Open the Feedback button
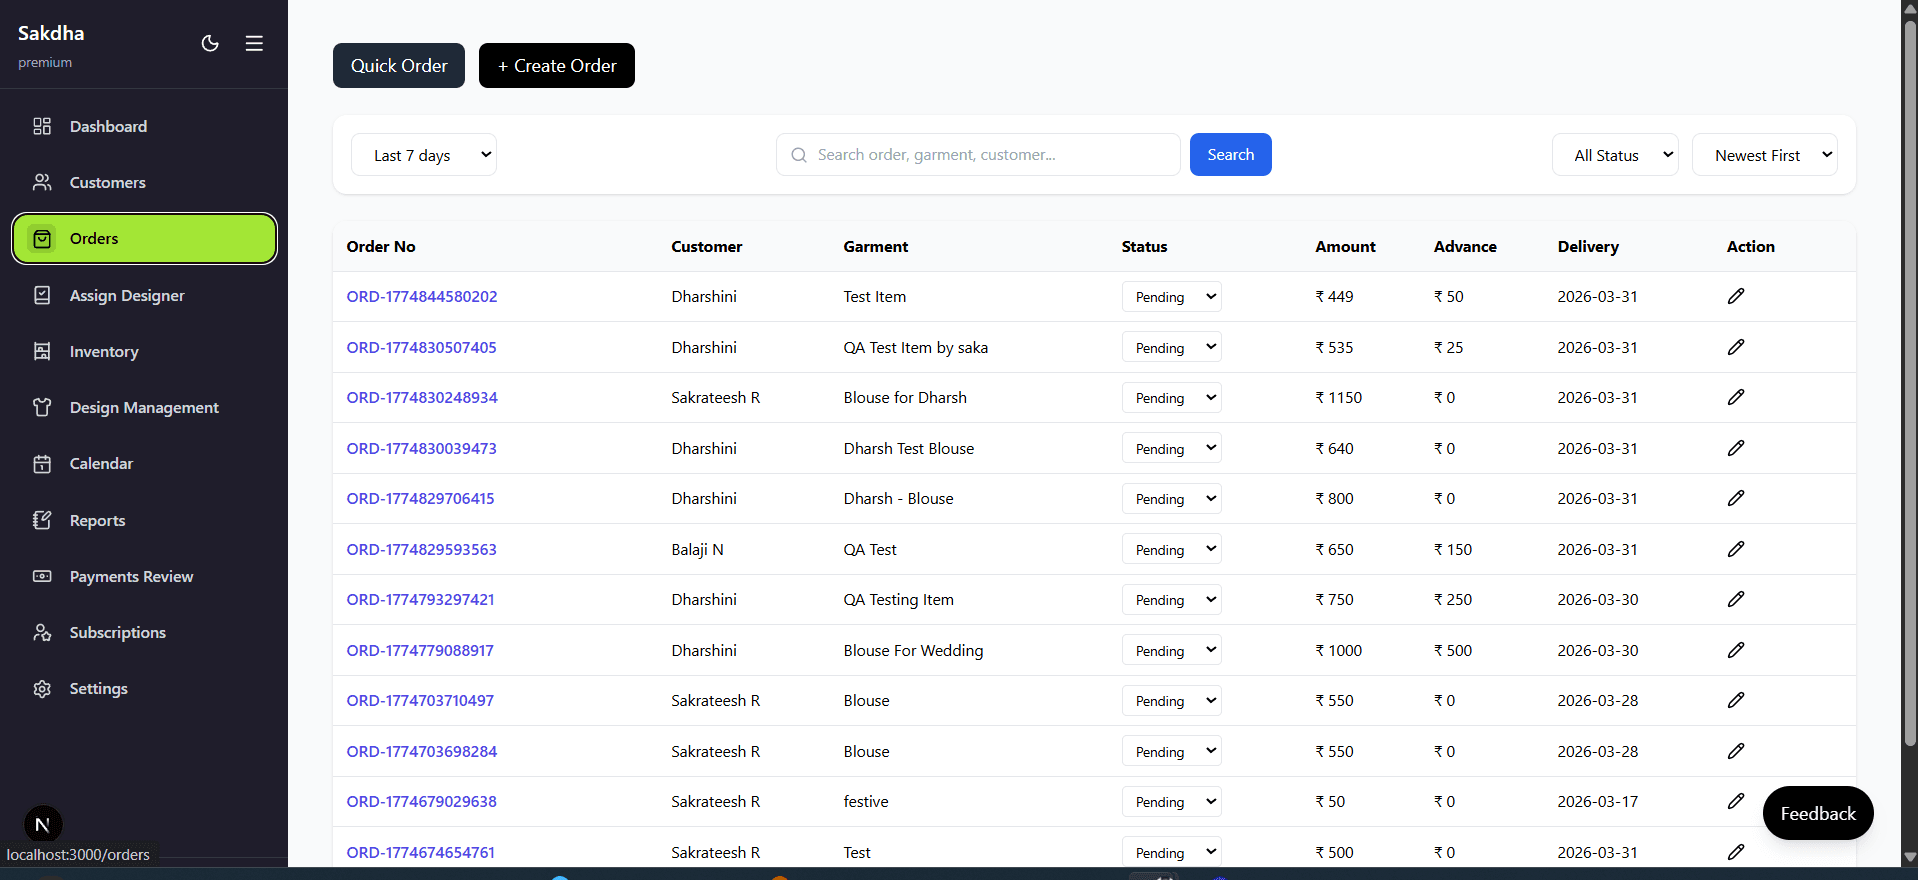This screenshot has width=1918, height=880. pos(1818,813)
